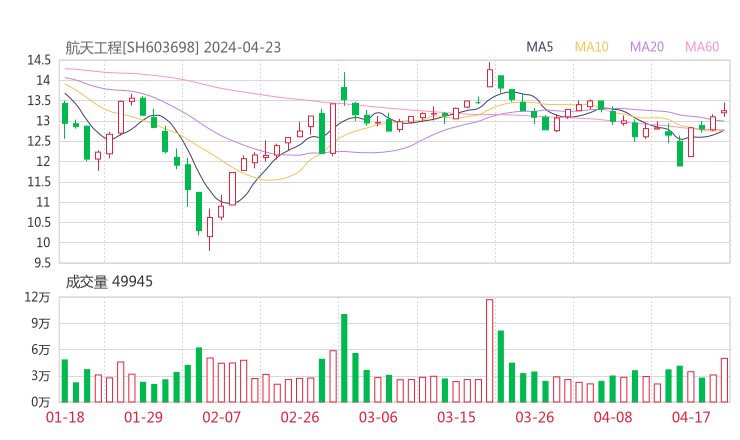Select the MA10 legend label
740x440 pixels.
pyautogui.click(x=591, y=47)
